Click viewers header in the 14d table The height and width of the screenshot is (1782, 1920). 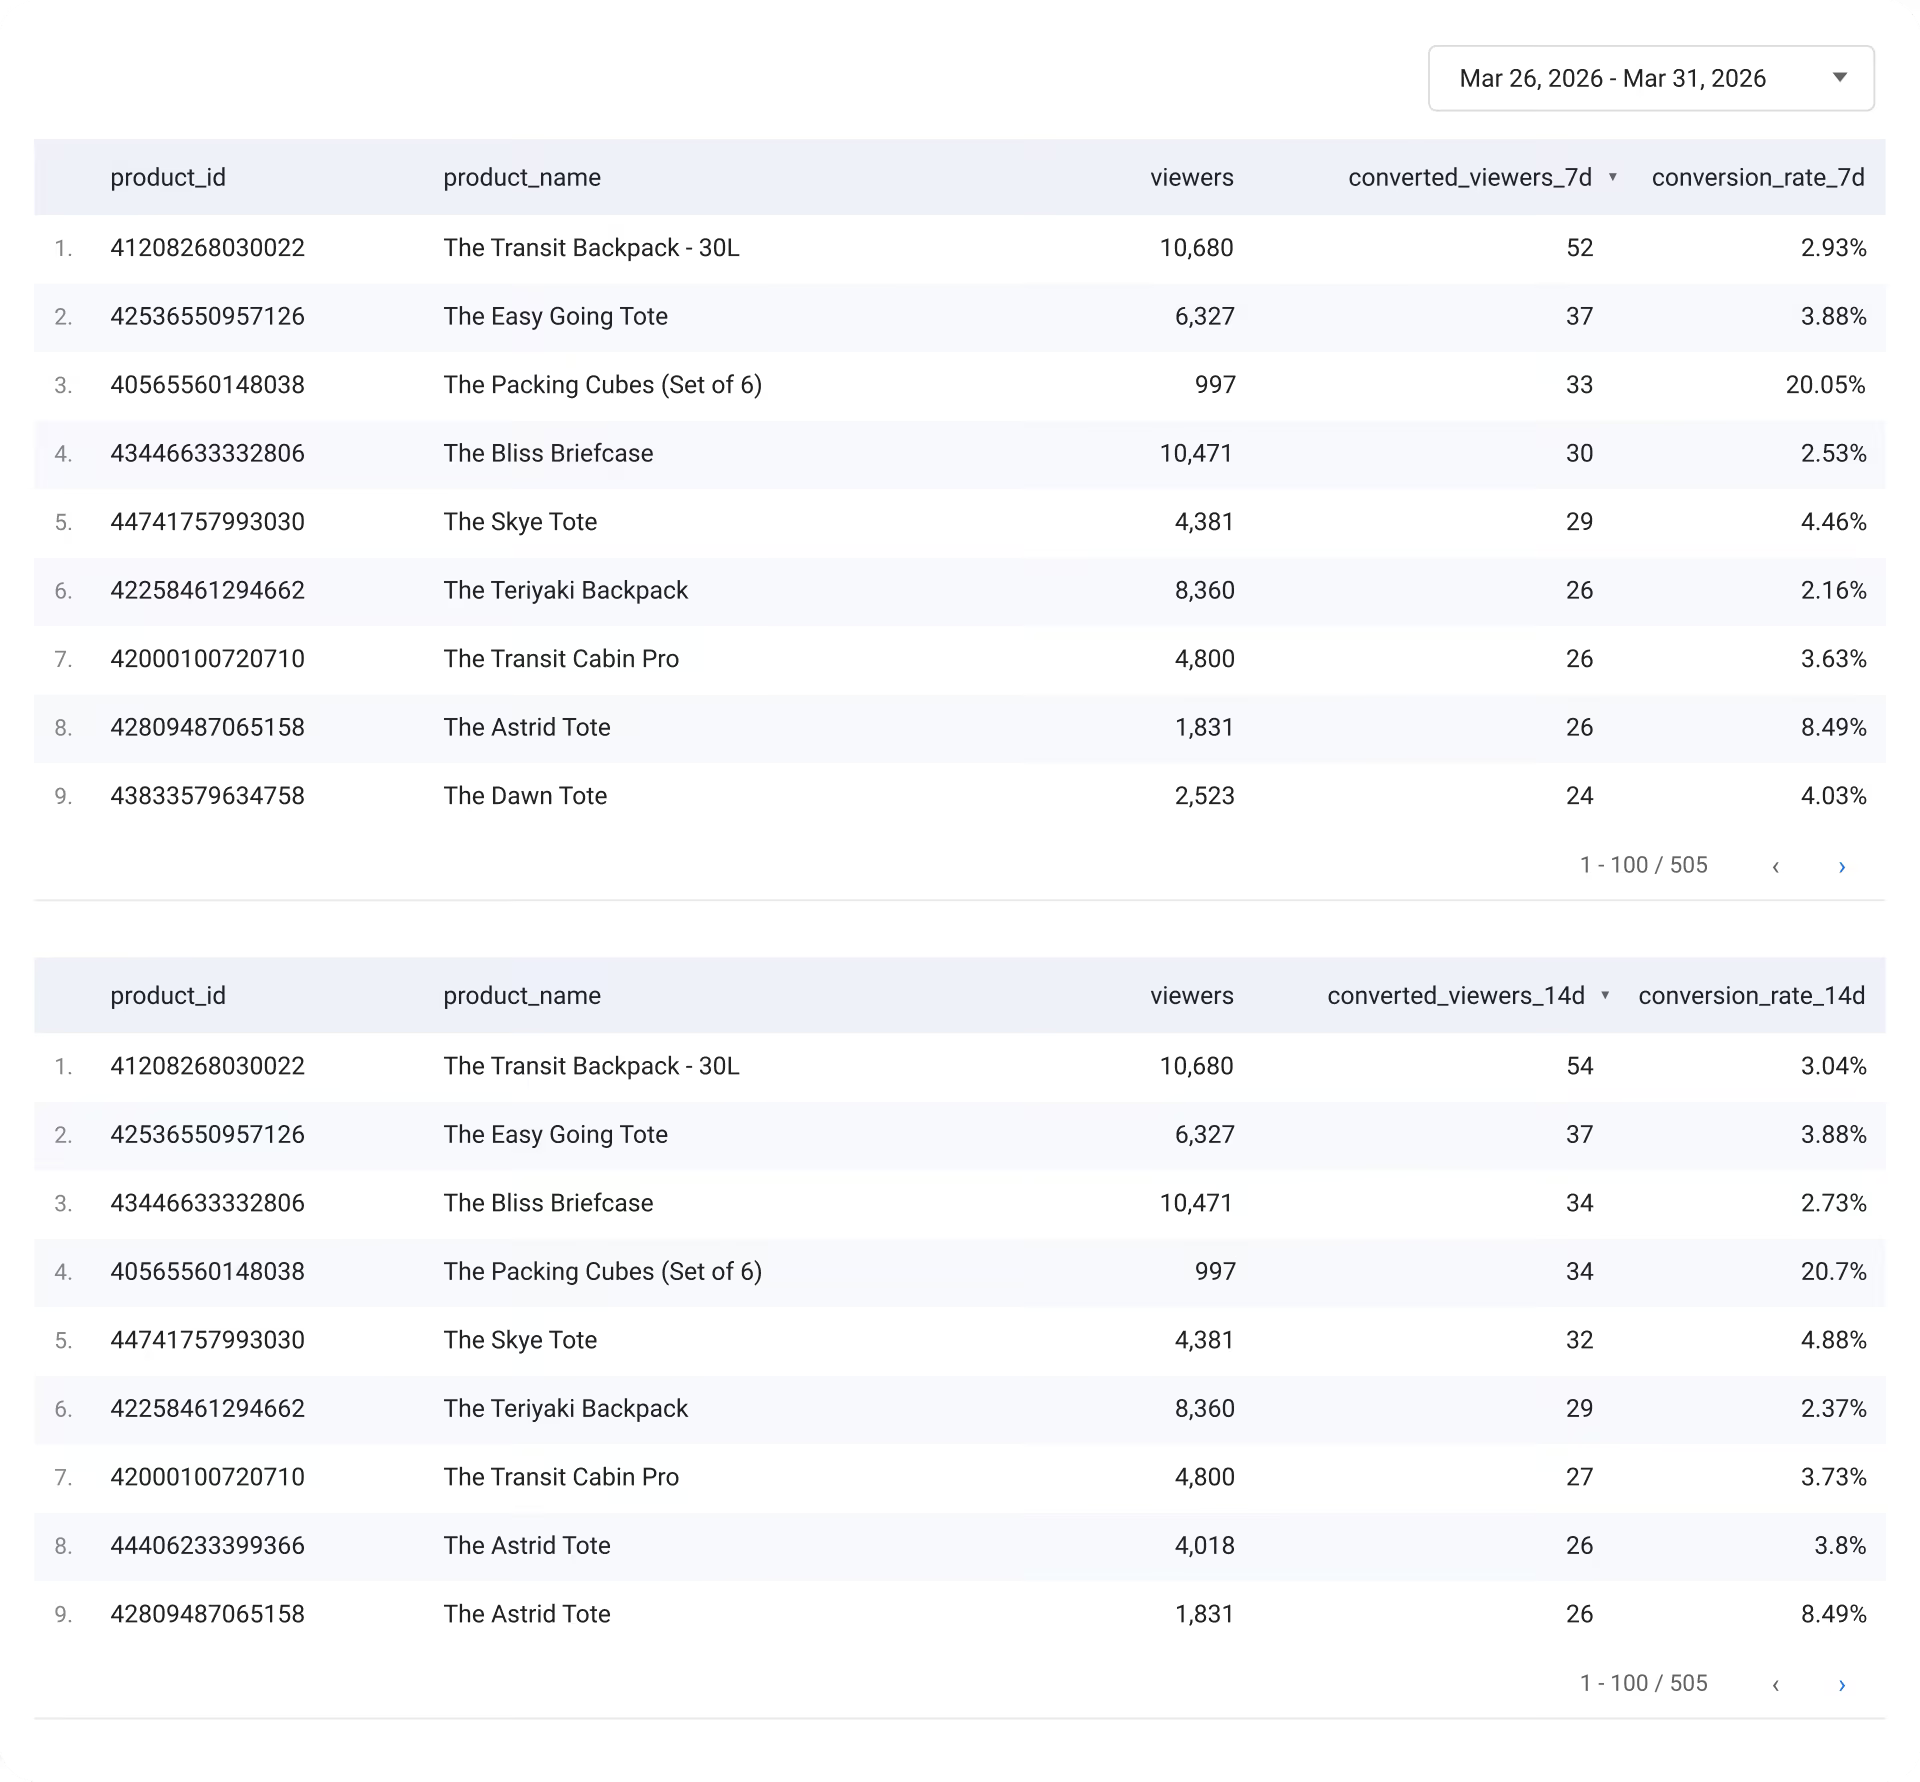(x=1191, y=995)
